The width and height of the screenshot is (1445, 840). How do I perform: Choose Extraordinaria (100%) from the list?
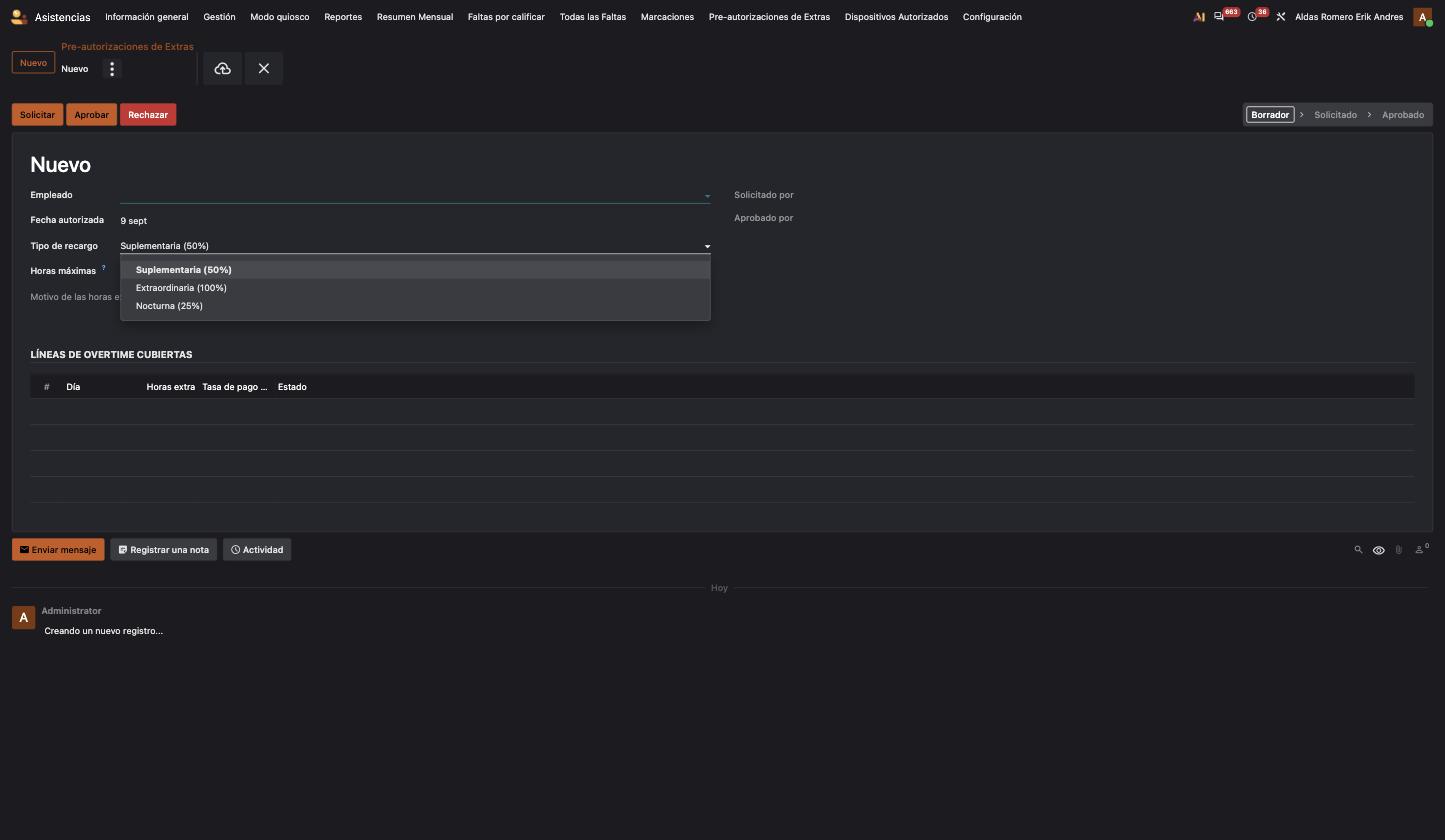[x=415, y=288]
